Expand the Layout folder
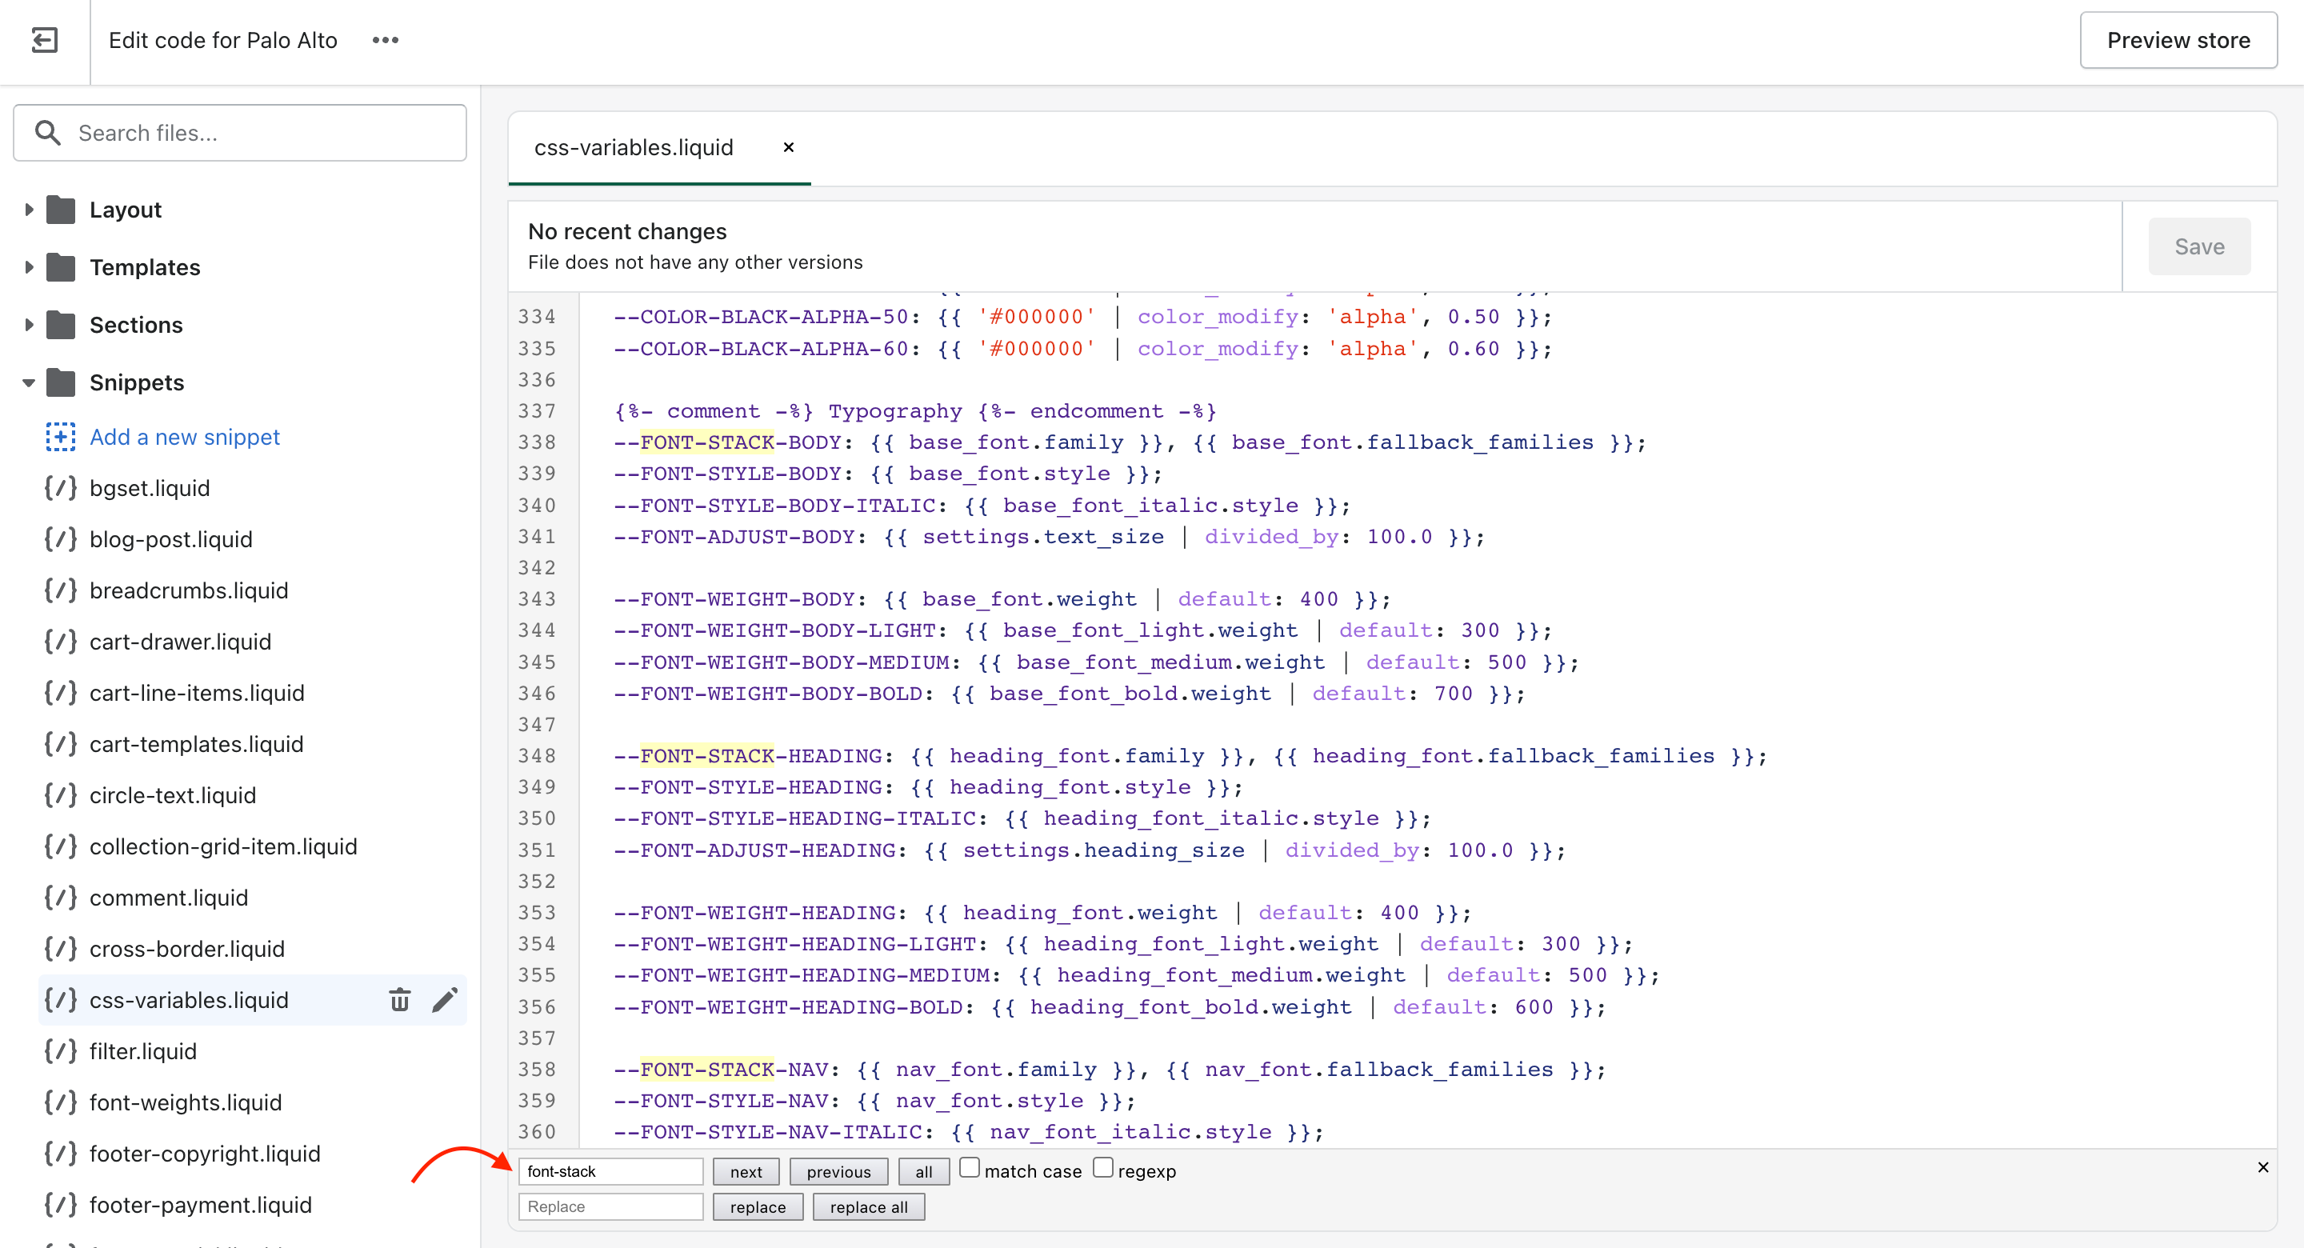This screenshot has height=1248, width=2304. pos(28,210)
